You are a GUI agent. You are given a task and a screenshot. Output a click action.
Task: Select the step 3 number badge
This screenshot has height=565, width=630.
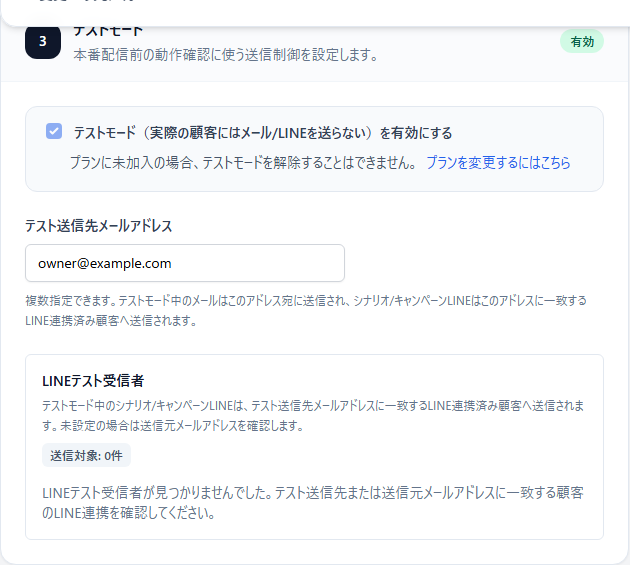click(43, 41)
